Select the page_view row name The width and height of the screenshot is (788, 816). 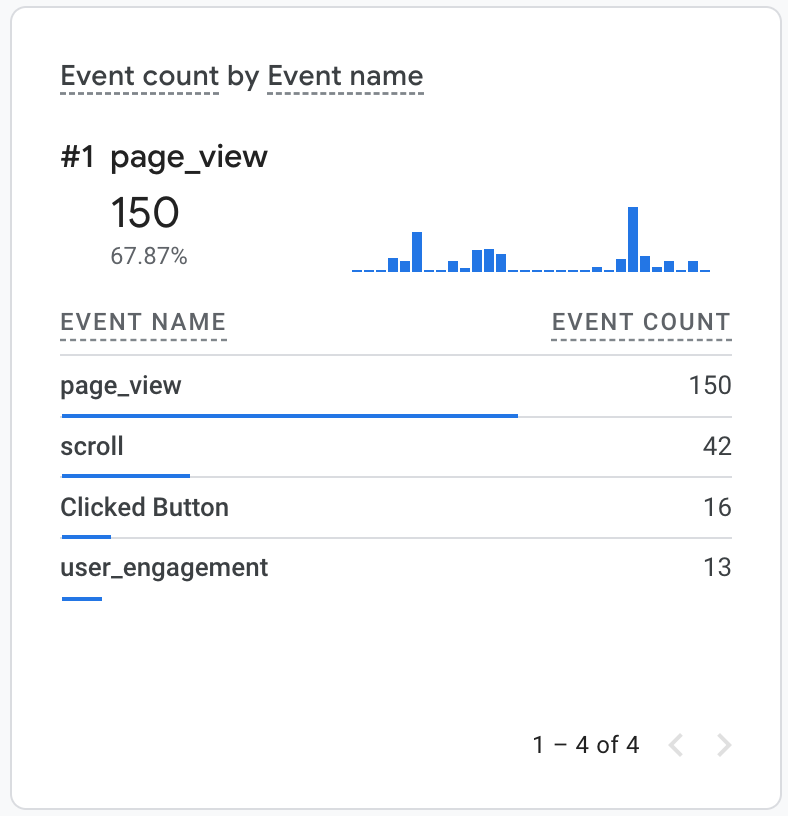tap(121, 387)
